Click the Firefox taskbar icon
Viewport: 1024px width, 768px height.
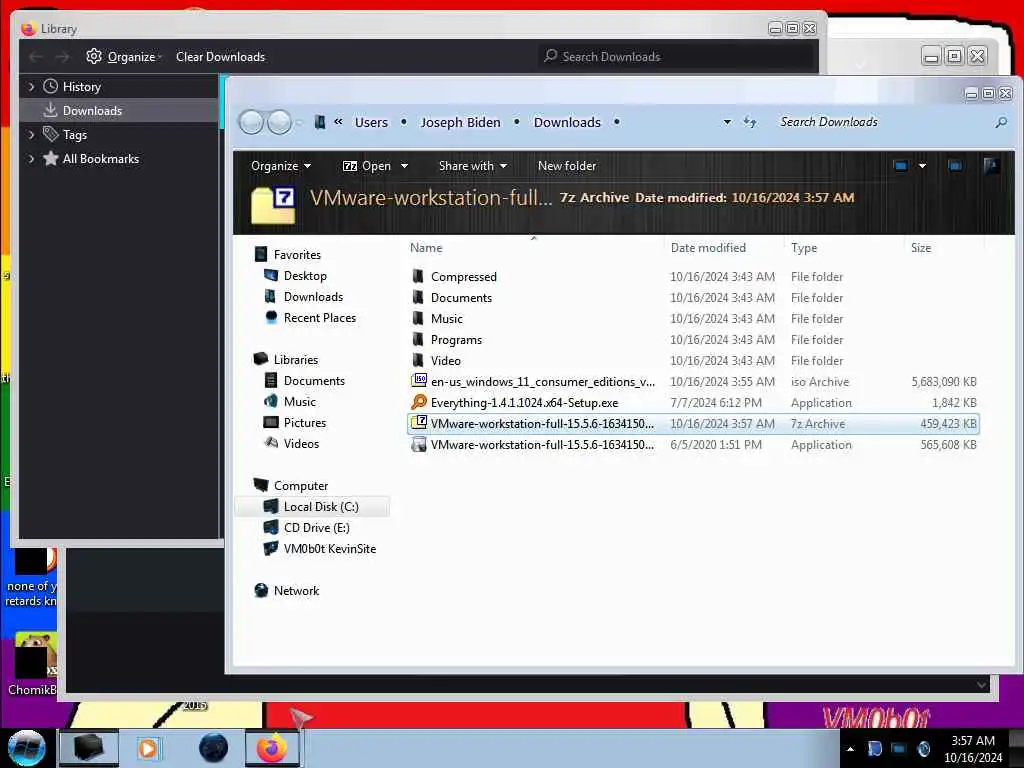(x=272, y=748)
